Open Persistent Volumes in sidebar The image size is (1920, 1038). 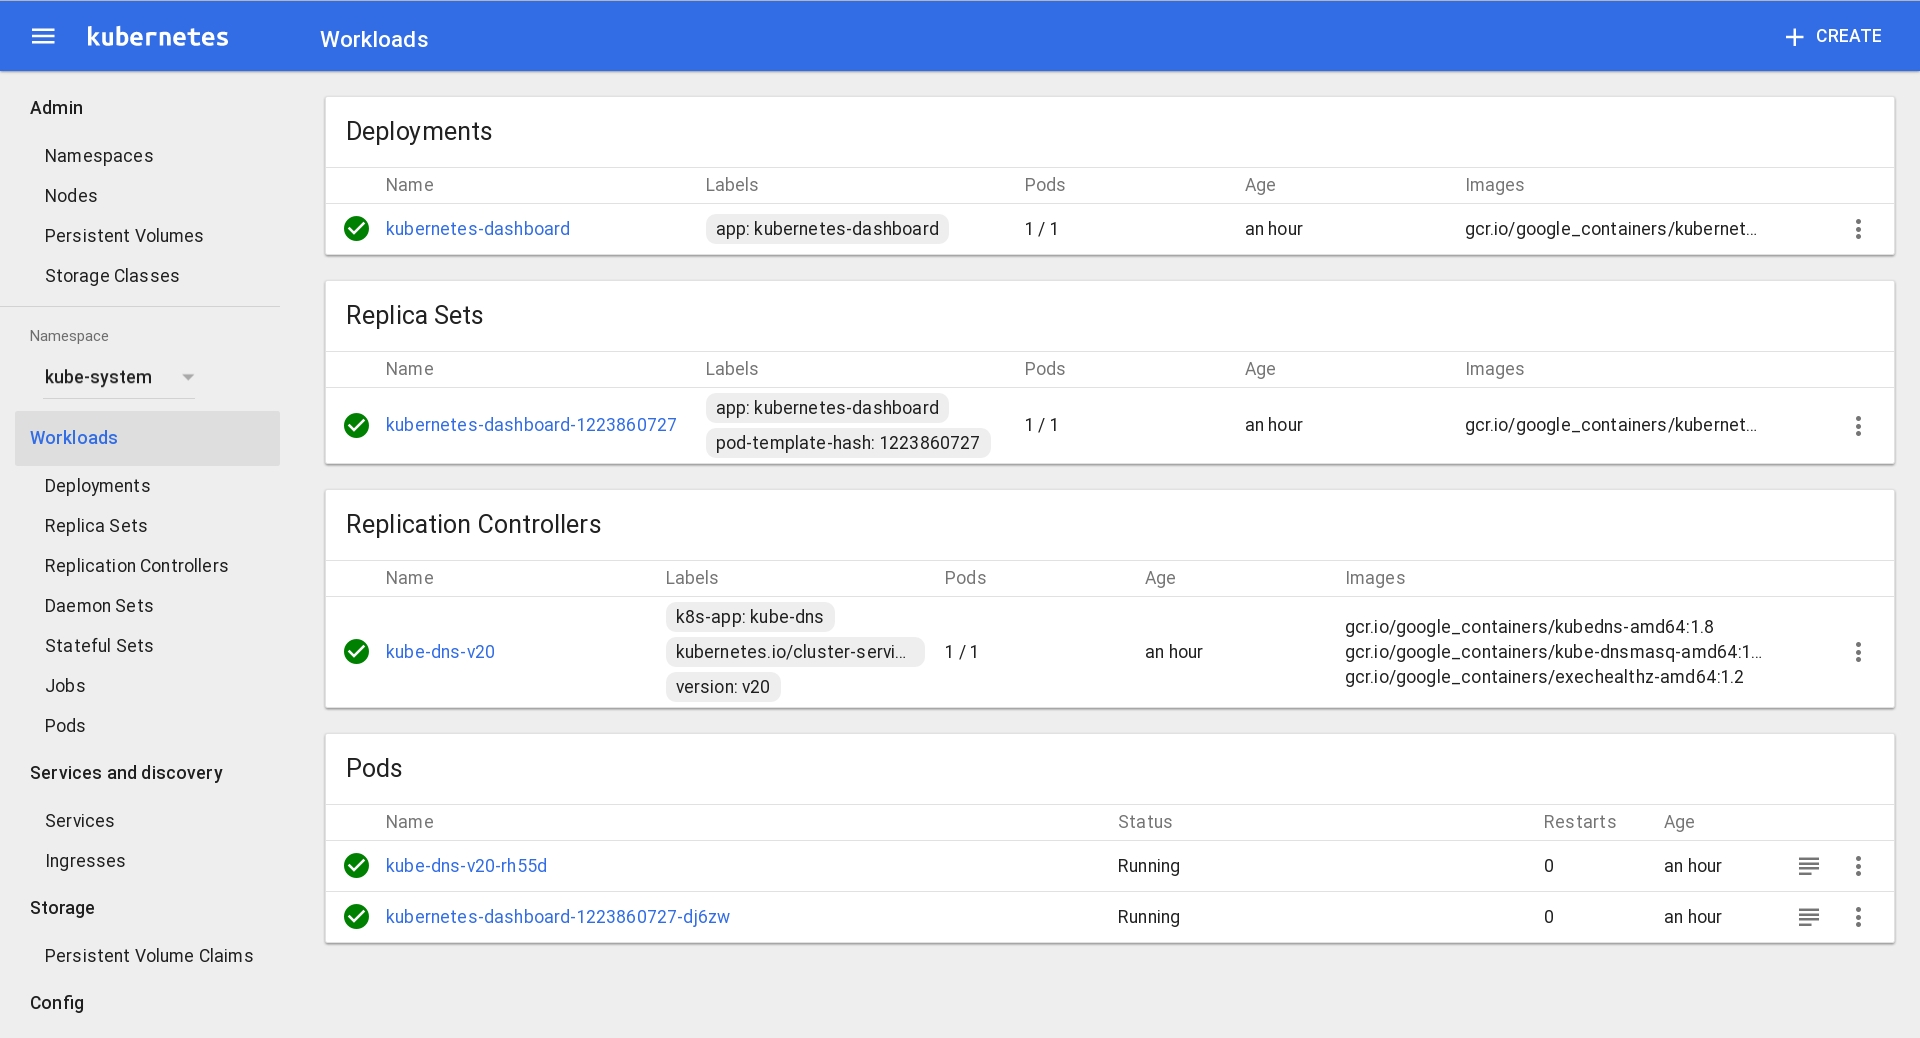click(x=124, y=236)
